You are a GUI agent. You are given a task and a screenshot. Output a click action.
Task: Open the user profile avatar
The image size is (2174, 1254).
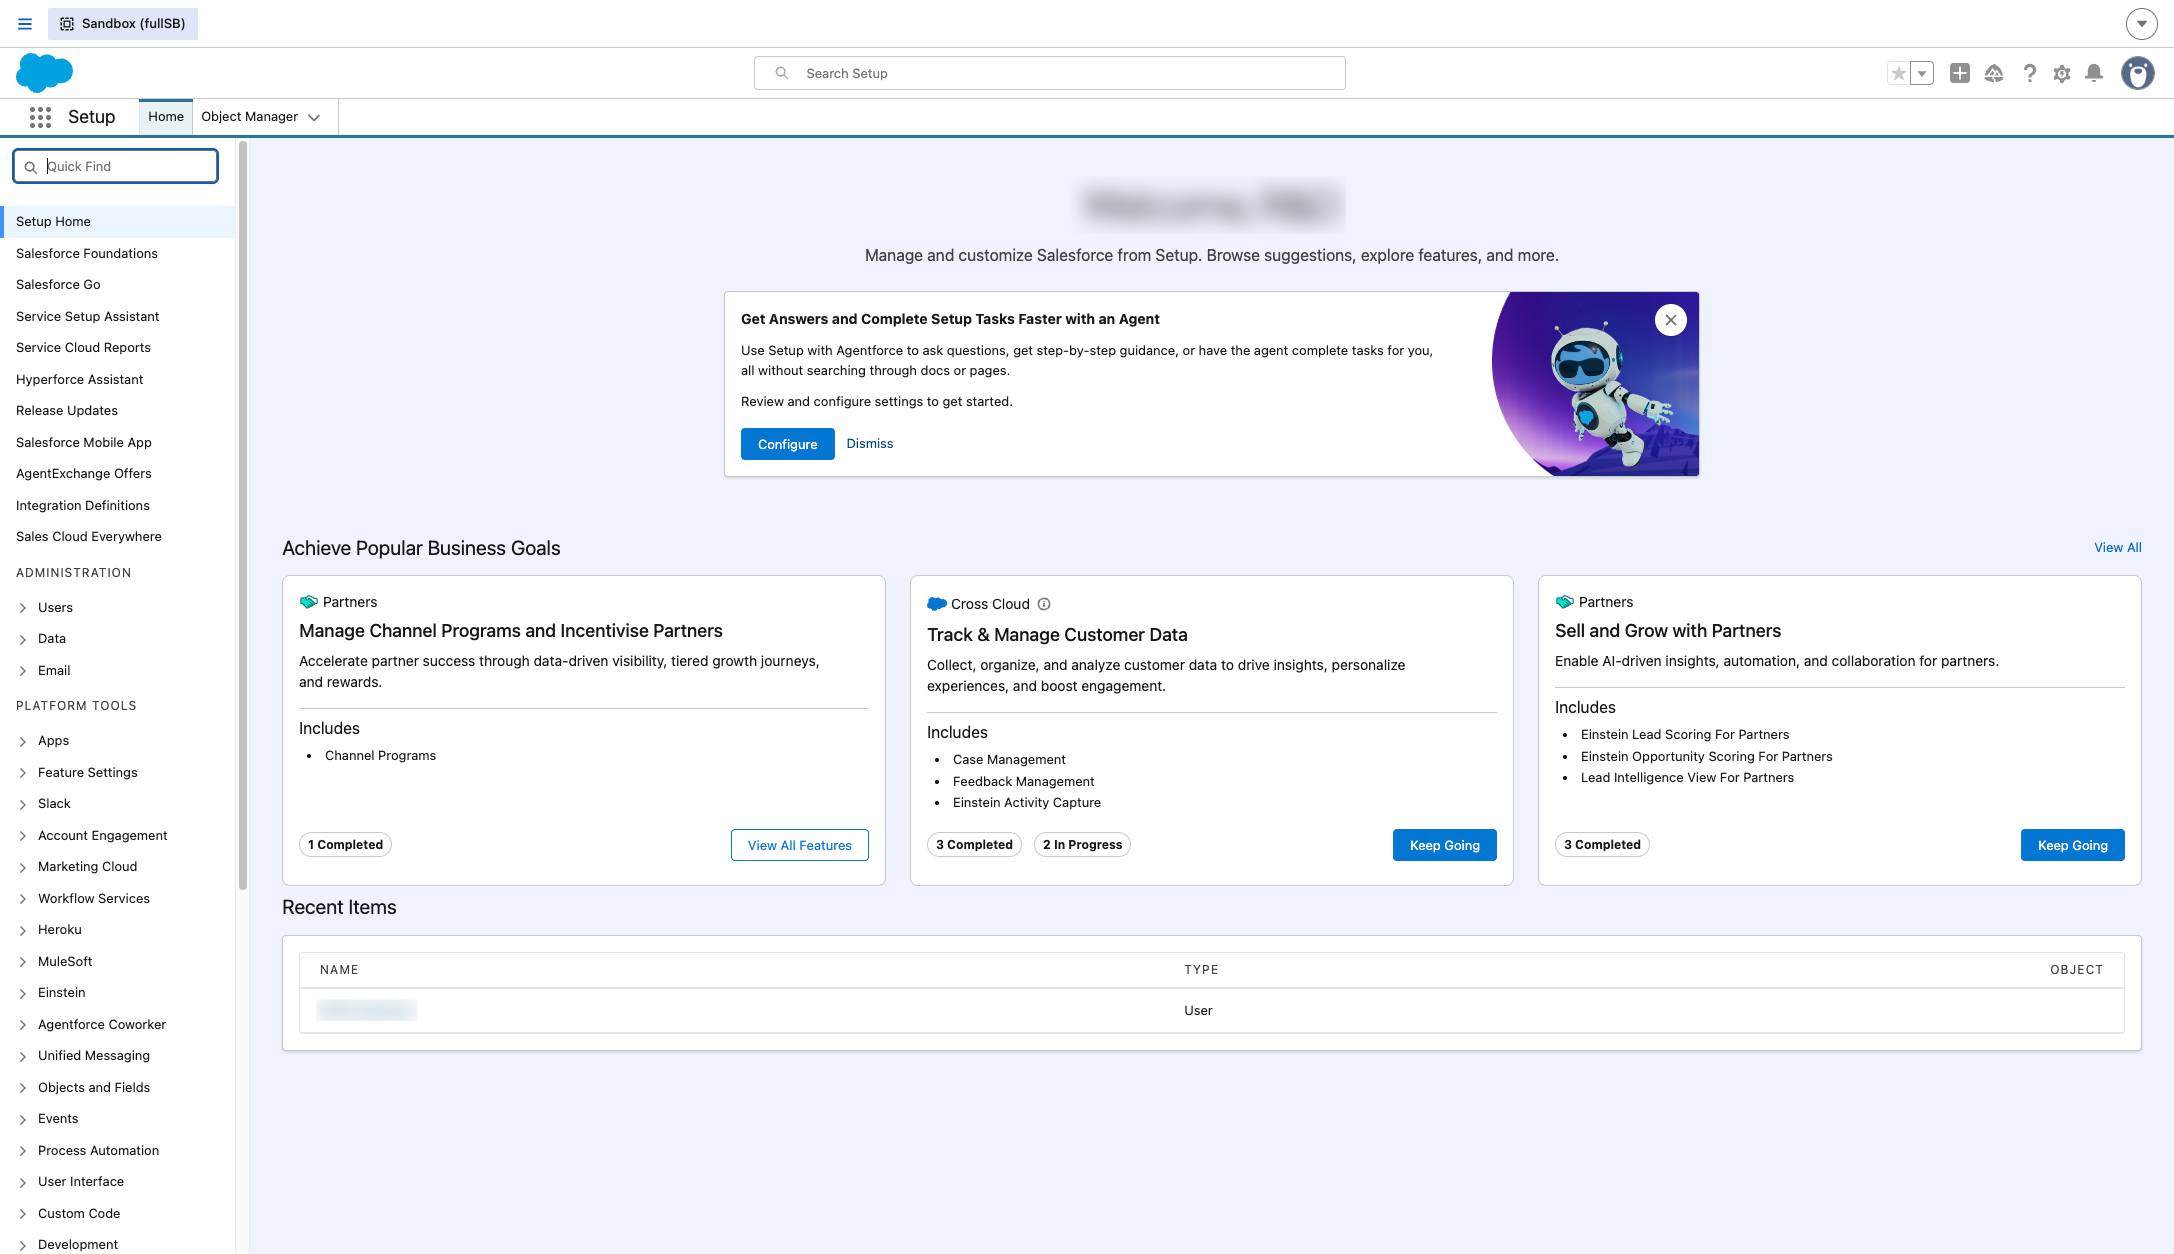pos(2138,73)
